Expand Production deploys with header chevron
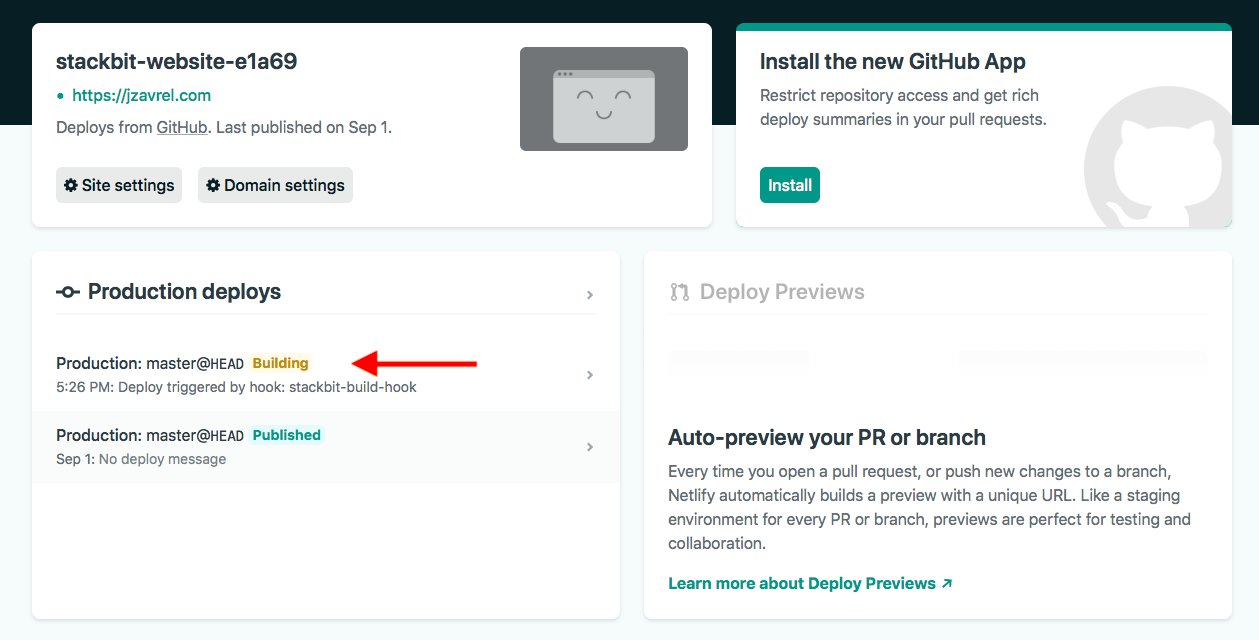This screenshot has width=1259, height=640. [590, 294]
